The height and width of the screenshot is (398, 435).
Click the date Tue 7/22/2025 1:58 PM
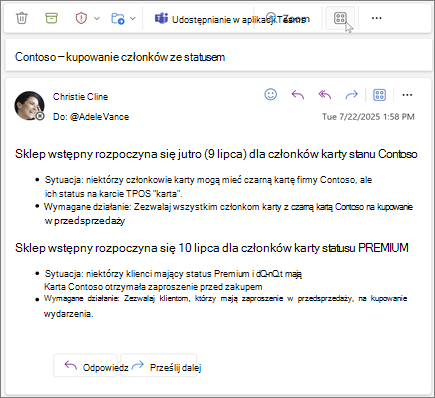click(368, 117)
